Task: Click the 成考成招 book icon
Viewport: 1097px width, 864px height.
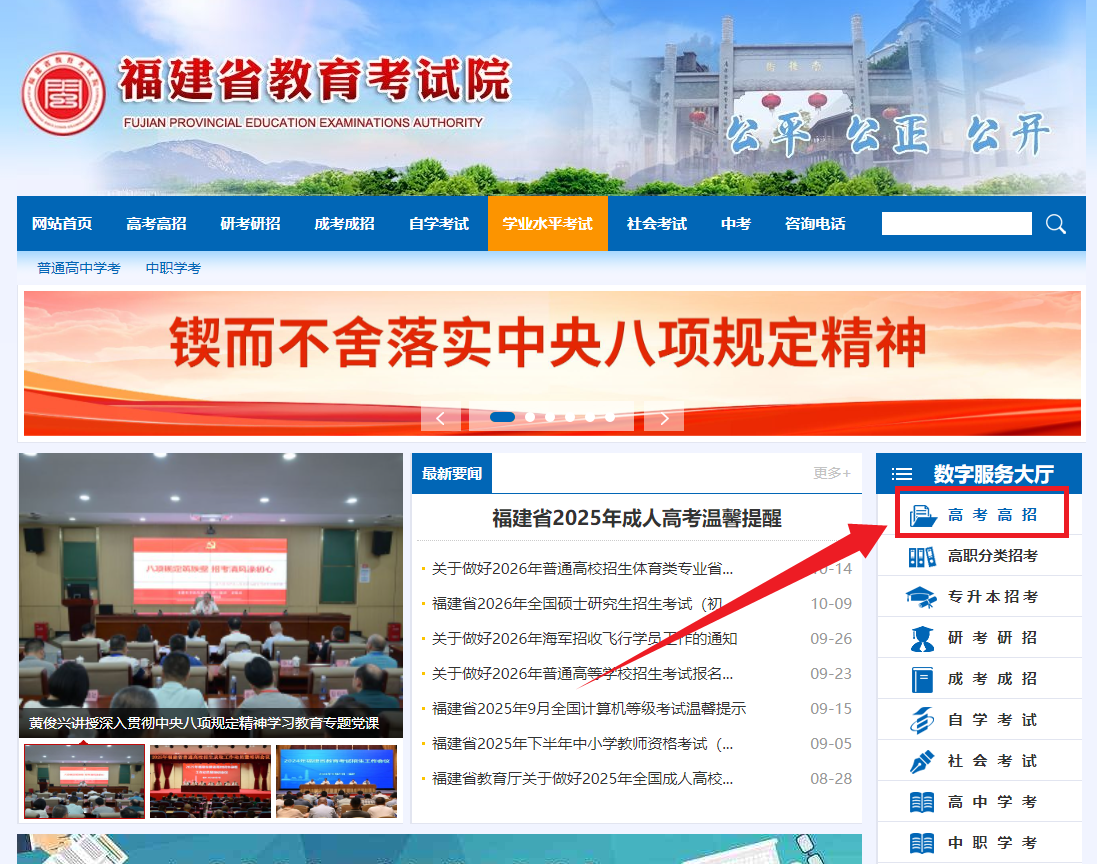Action: coord(922,679)
